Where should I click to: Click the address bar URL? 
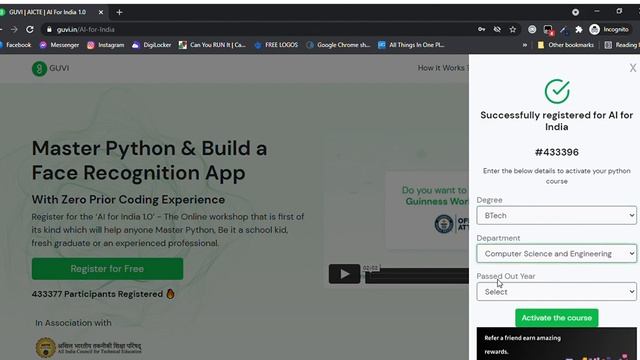(x=86, y=29)
